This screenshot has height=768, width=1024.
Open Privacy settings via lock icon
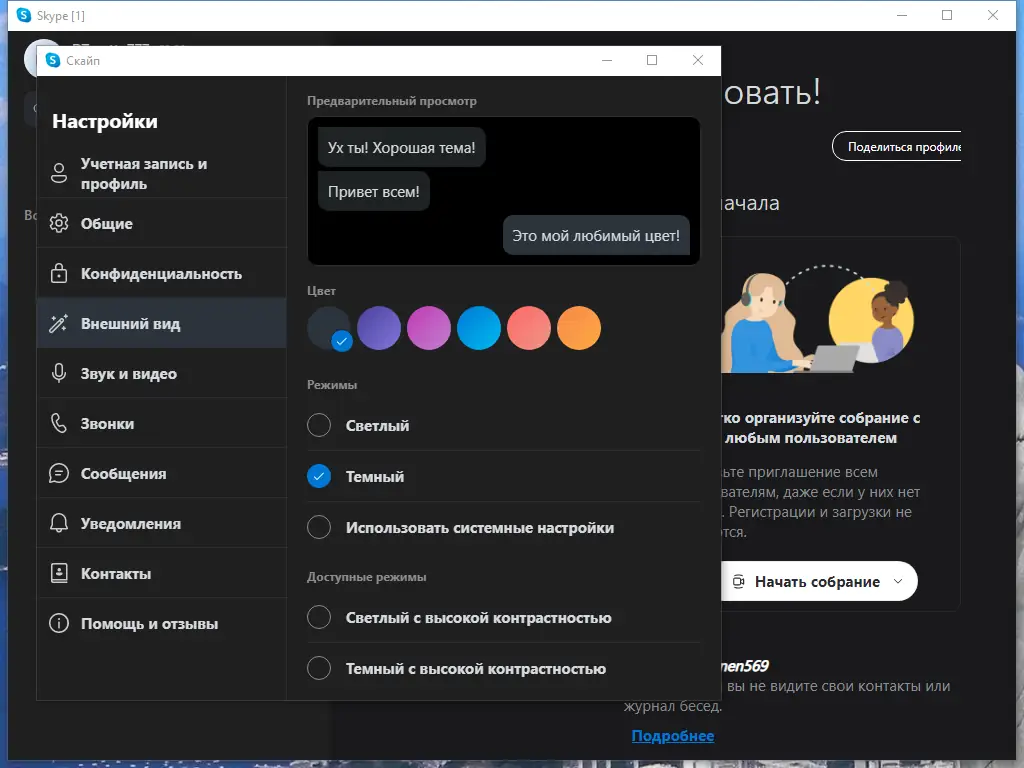[60, 272]
